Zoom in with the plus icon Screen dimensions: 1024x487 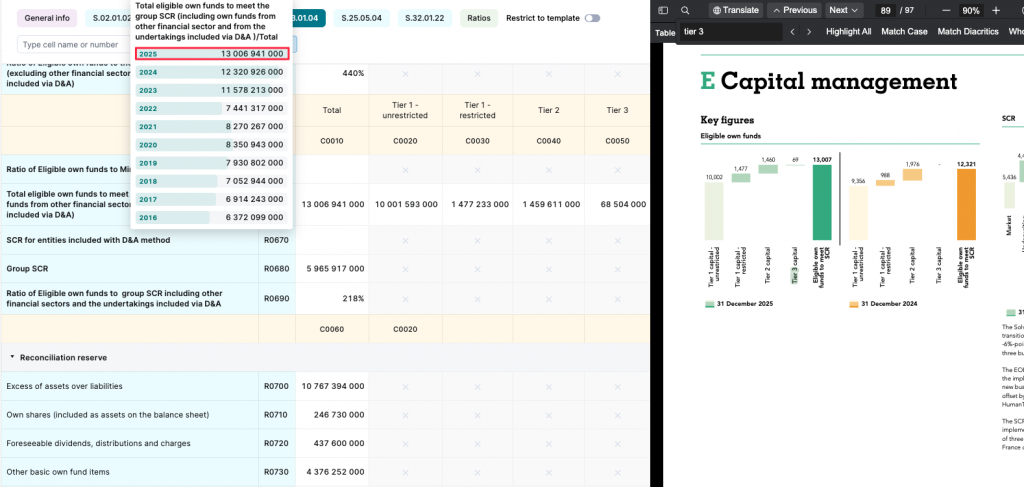coord(996,10)
